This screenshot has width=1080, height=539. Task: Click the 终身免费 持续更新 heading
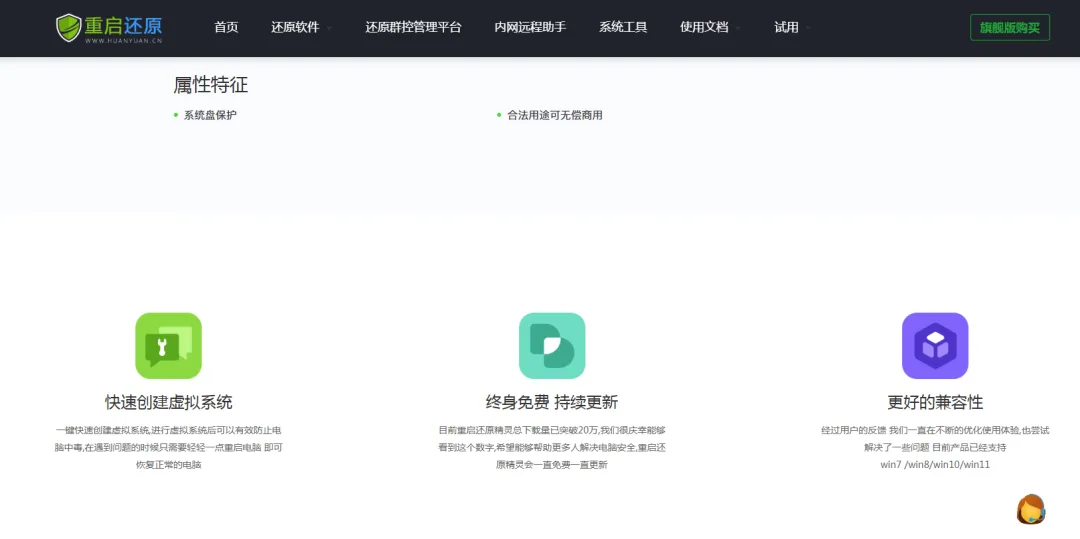coord(551,402)
